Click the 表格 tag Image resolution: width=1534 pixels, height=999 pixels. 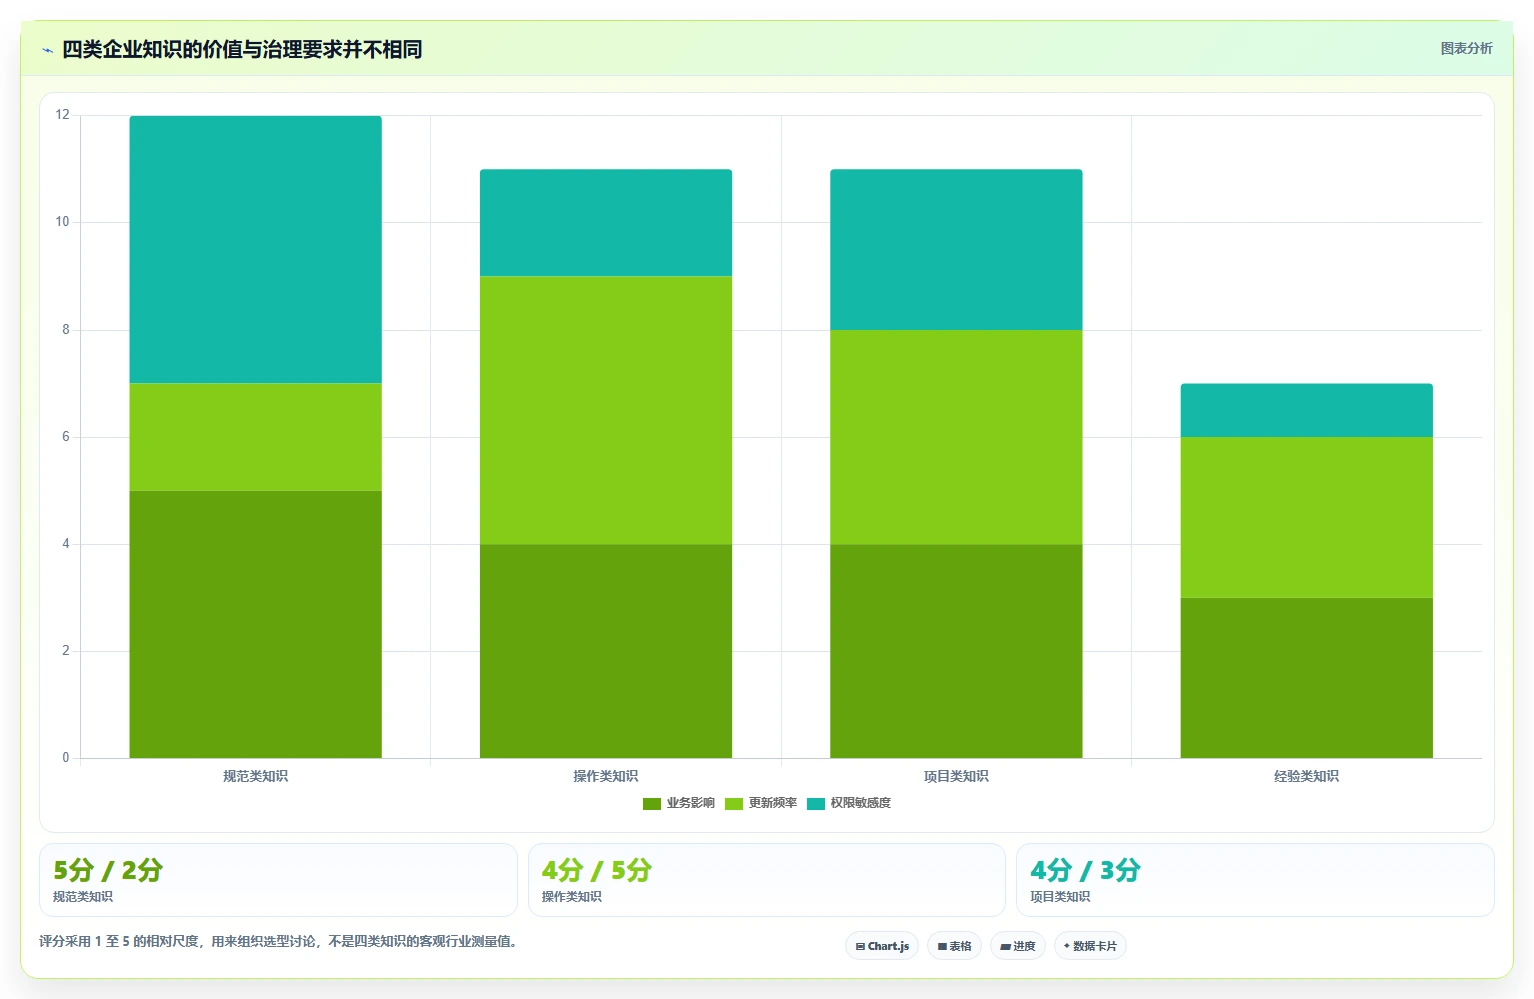click(x=954, y=946)
